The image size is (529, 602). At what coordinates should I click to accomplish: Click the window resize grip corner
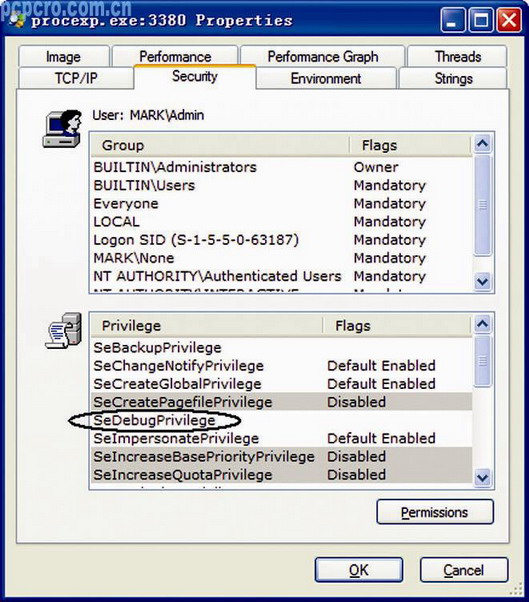tap(517, 589)
